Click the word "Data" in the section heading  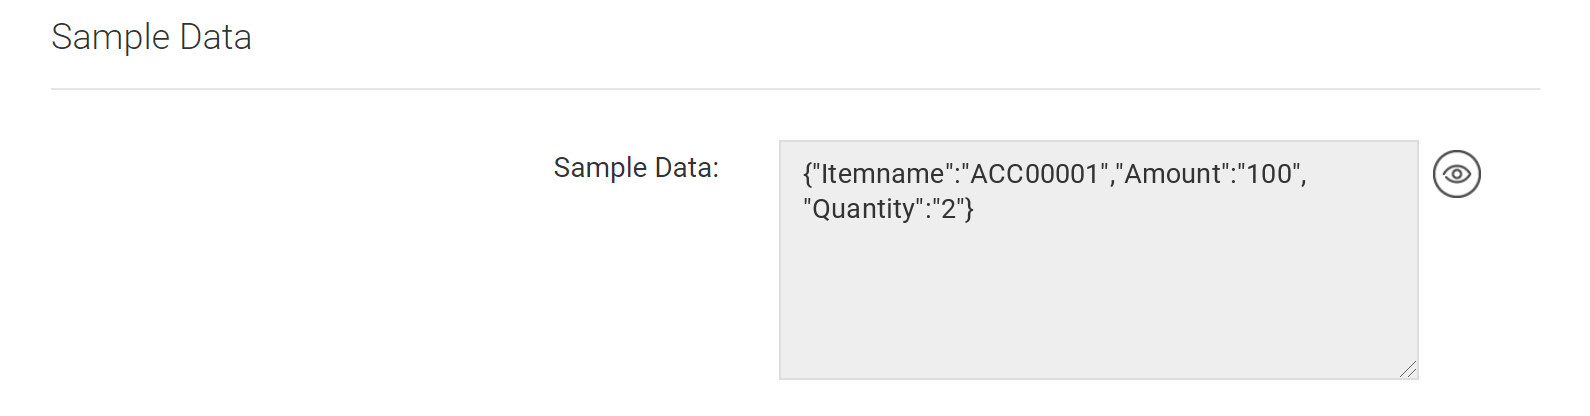pos(216,37)
